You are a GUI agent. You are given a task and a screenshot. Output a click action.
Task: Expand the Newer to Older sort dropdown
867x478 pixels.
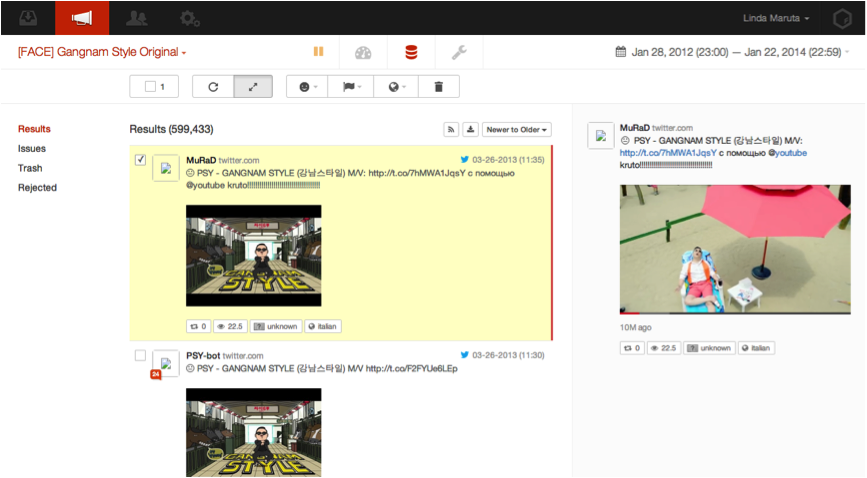517,130
